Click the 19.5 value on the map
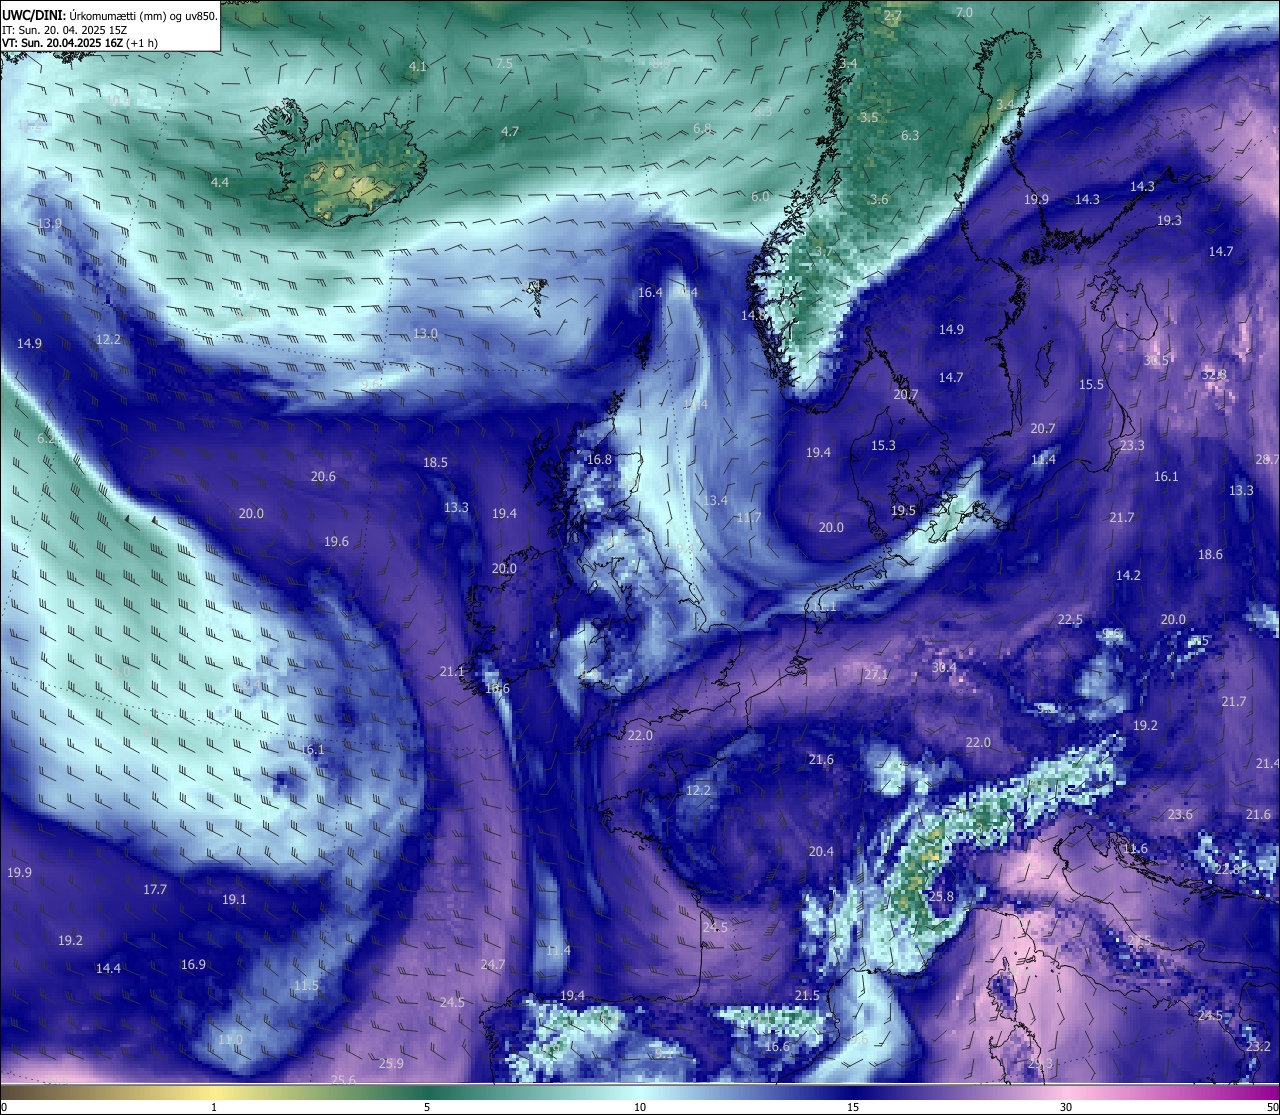1280x1115 pixels. [x=903, y=511]
